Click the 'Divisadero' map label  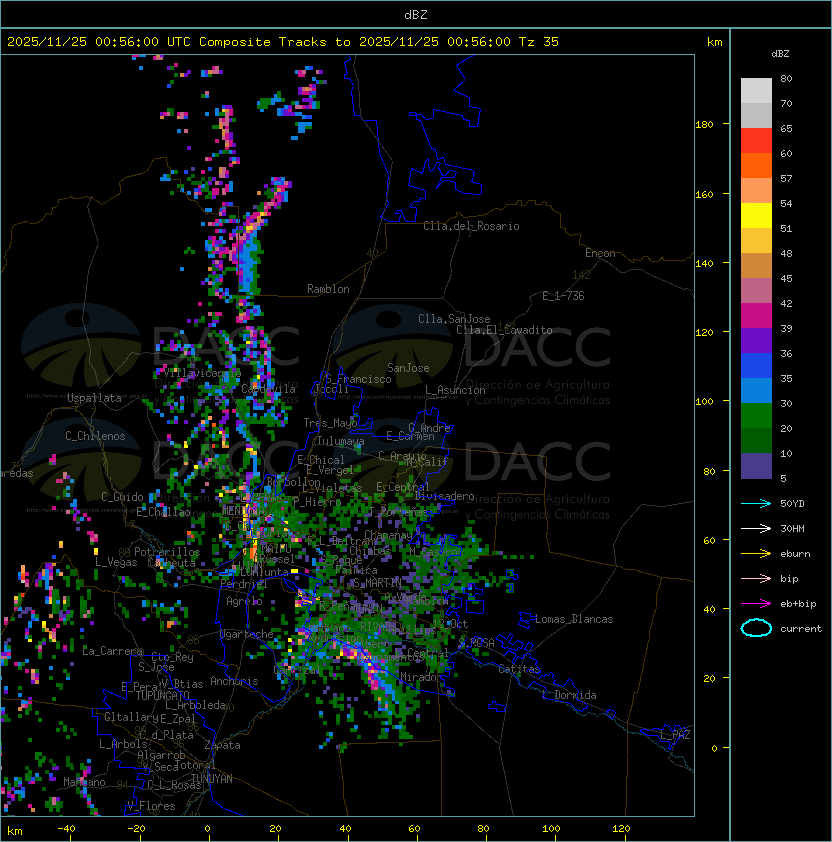444,496
